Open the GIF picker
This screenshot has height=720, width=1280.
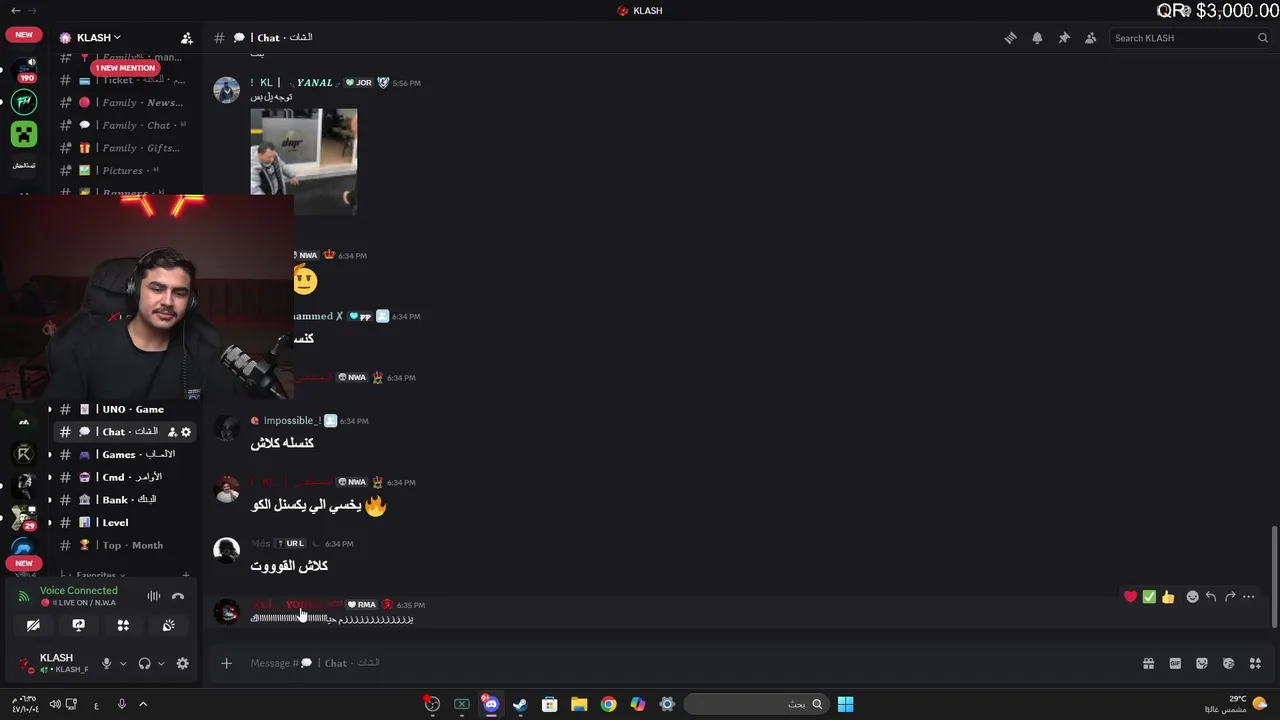[1175, 663]
